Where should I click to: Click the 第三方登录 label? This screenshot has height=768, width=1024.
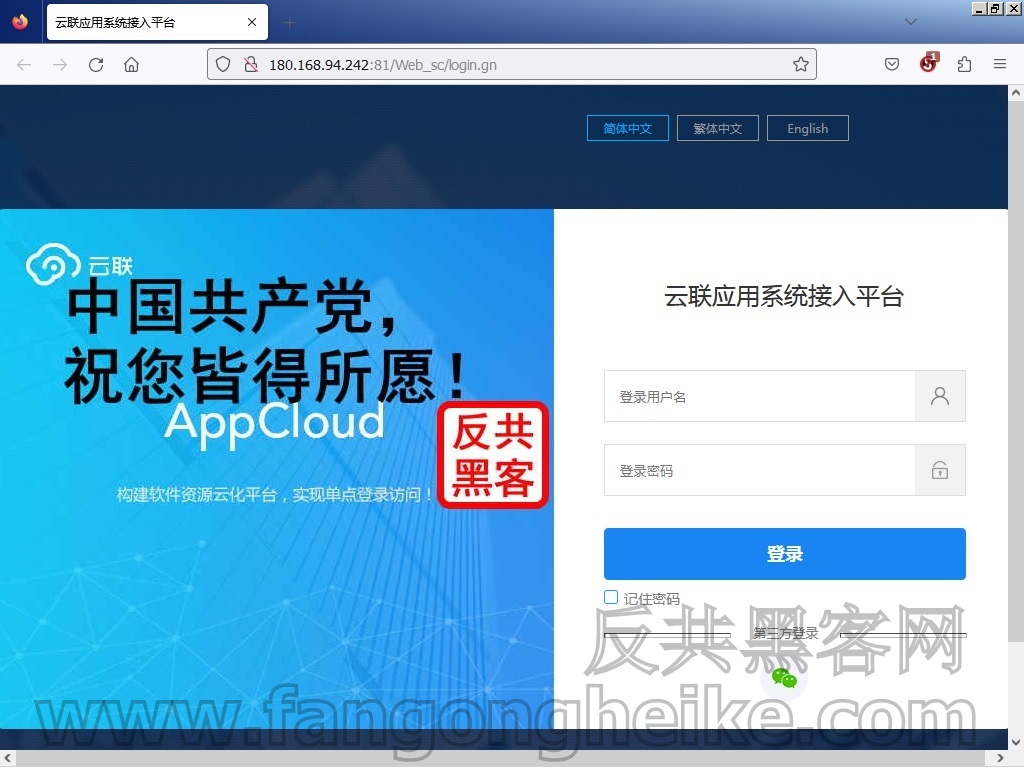786,633
